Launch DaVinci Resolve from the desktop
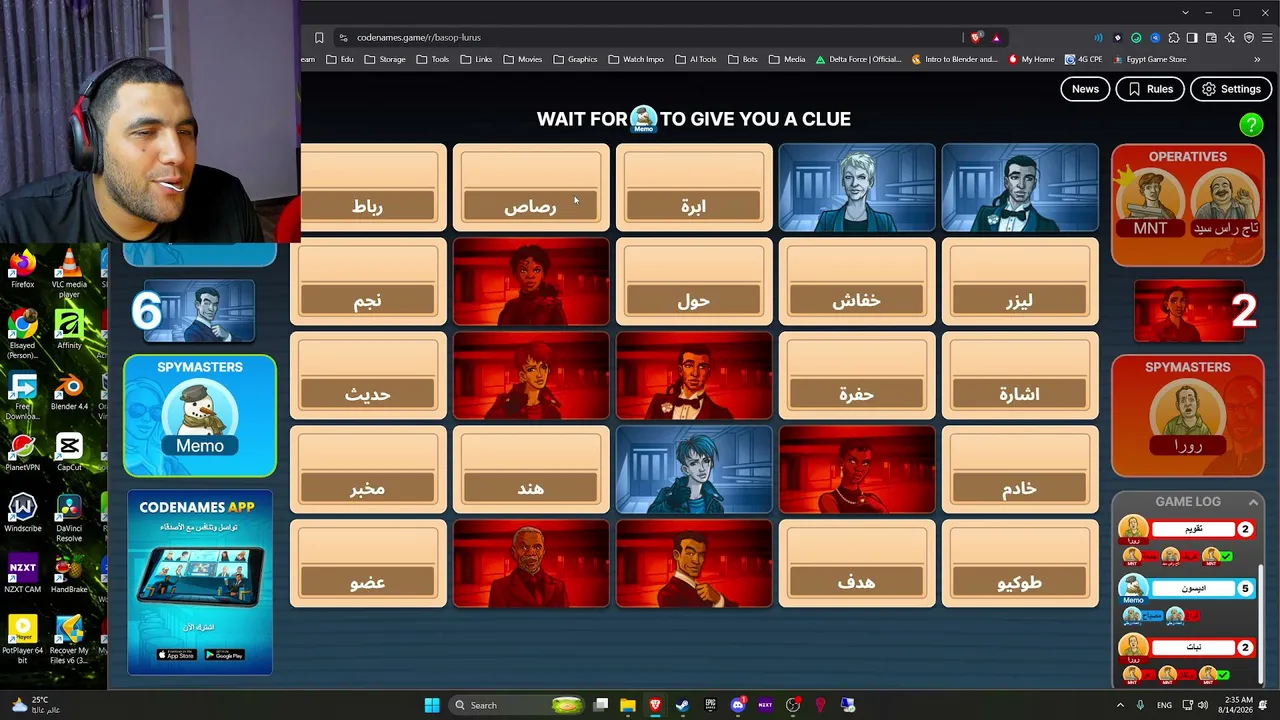Viewport: 1280px width, 720px height. click(69, 519)
